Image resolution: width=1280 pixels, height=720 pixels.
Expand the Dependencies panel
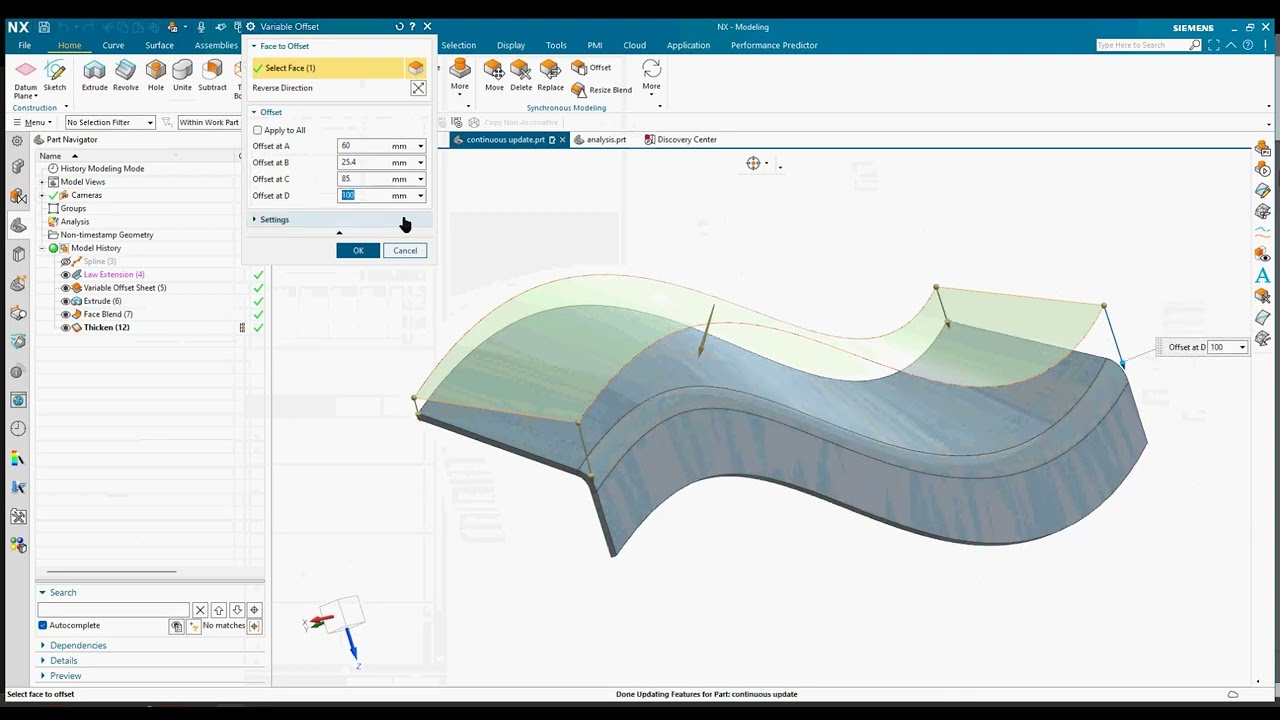click(78, 645)
